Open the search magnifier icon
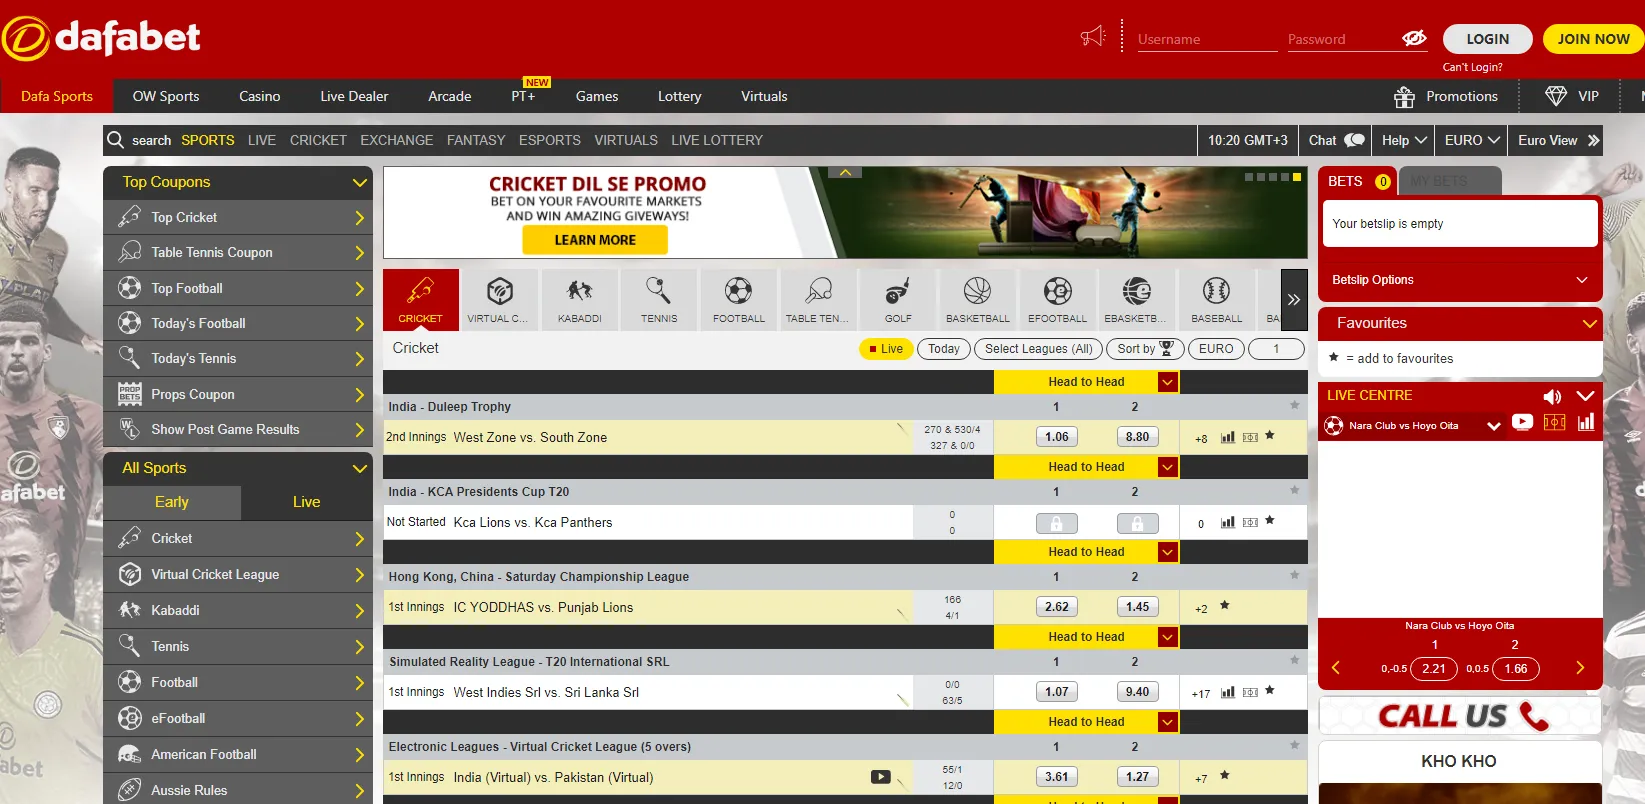The width and height of the screenshot is (1645, 804). (116, 140)
